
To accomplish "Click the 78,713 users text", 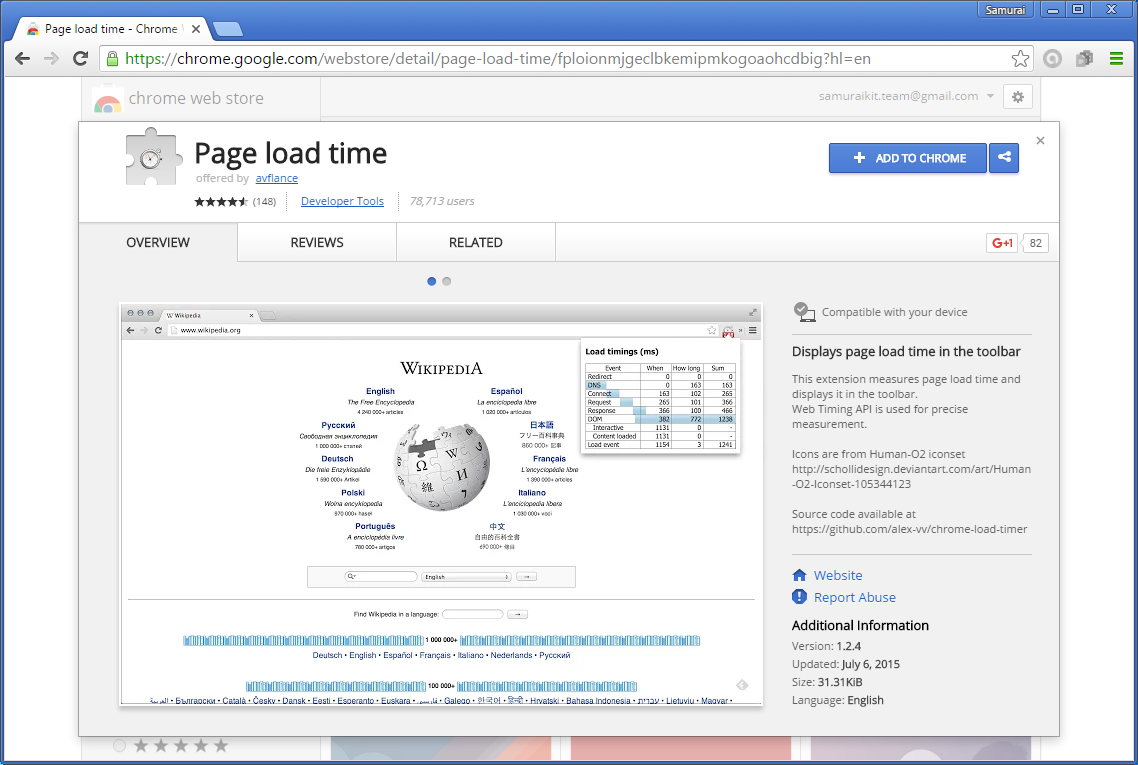I will [442, 201].
